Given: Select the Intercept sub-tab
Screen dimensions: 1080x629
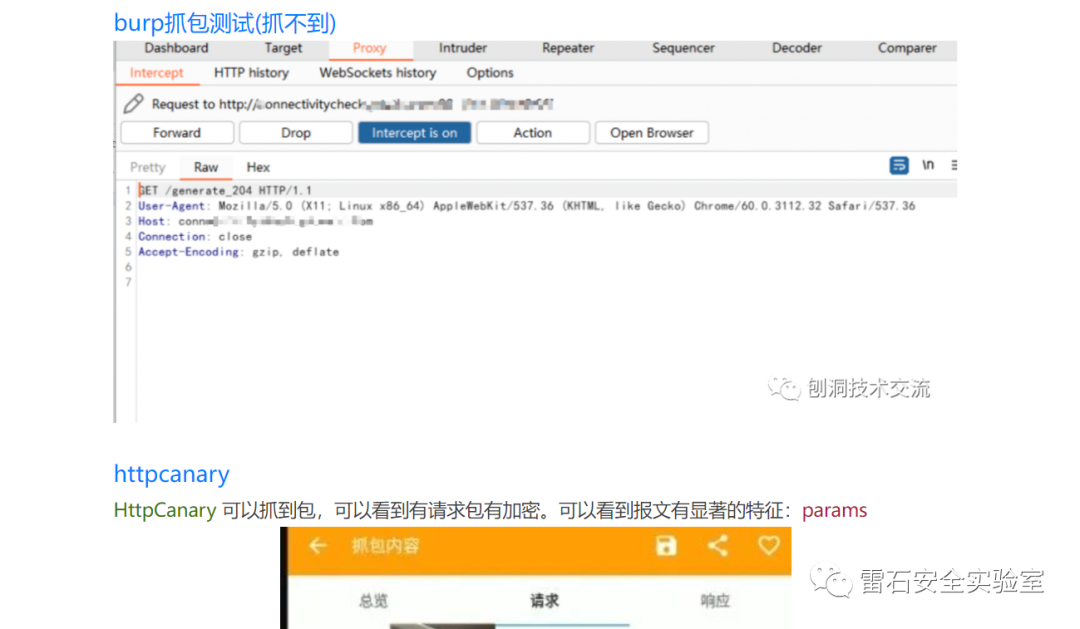Looking at the screenshot, I should tap(156, 73).
